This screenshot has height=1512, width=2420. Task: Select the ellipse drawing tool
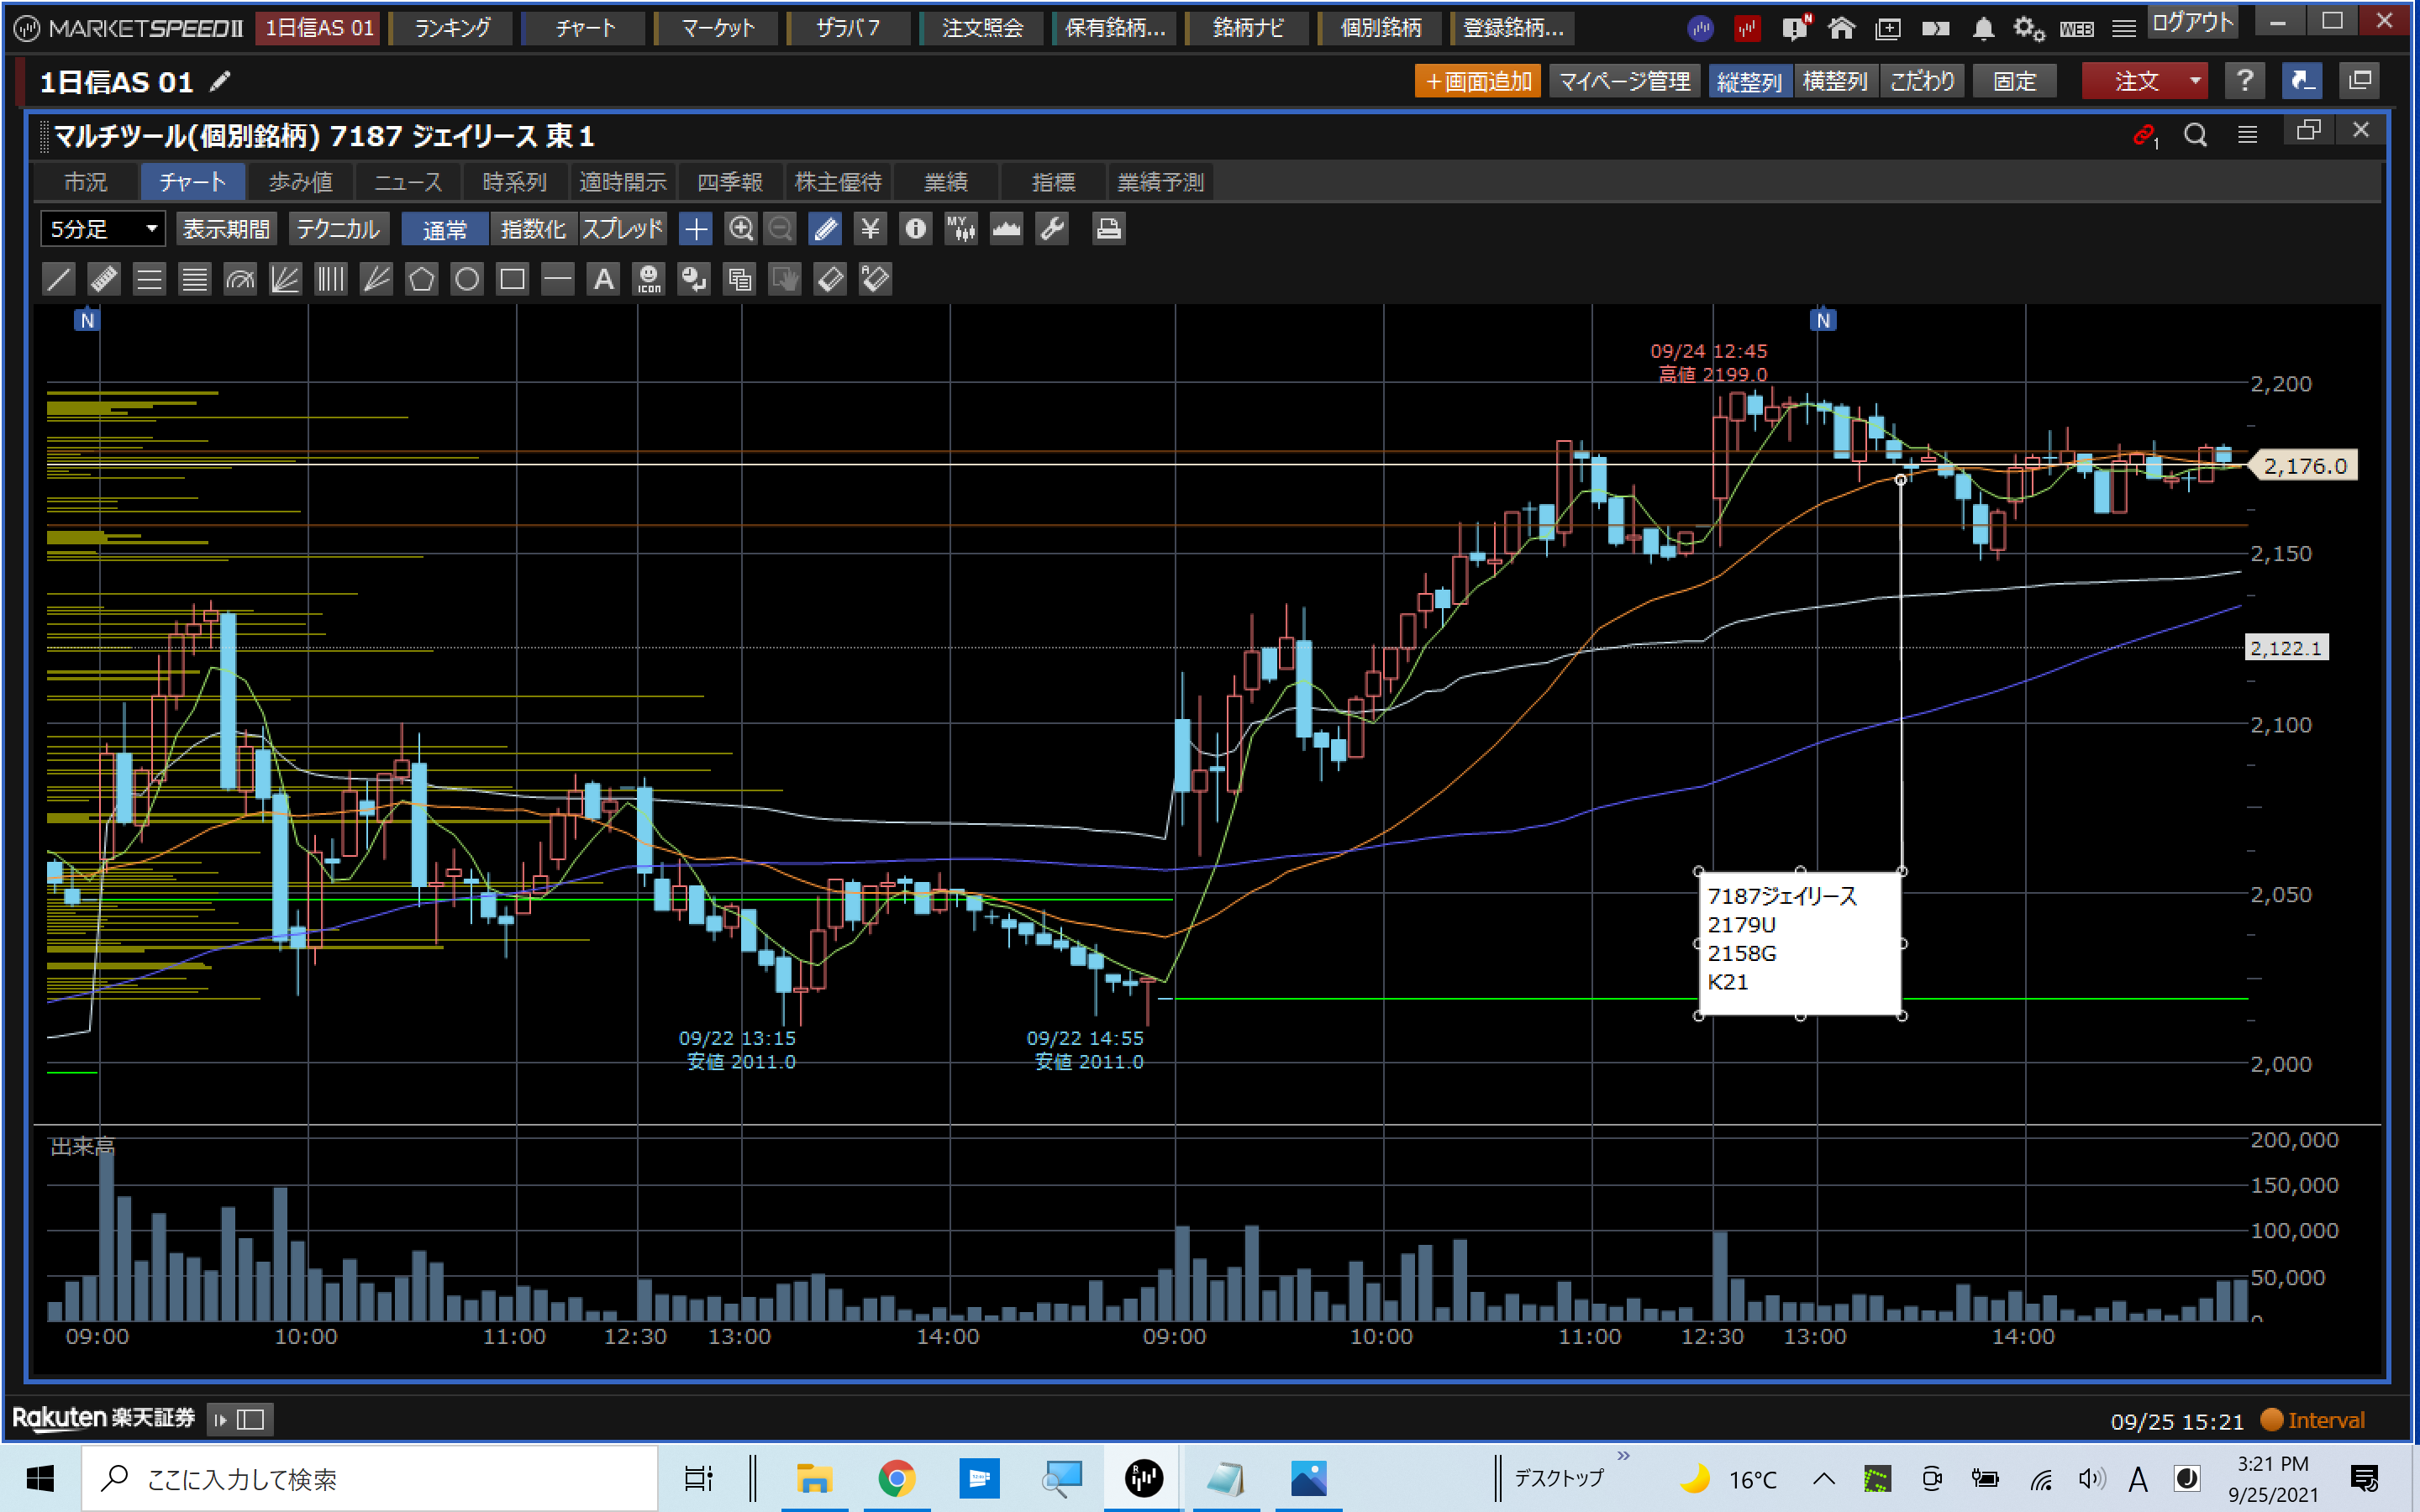pyautogui.click(x=467, y=279)
